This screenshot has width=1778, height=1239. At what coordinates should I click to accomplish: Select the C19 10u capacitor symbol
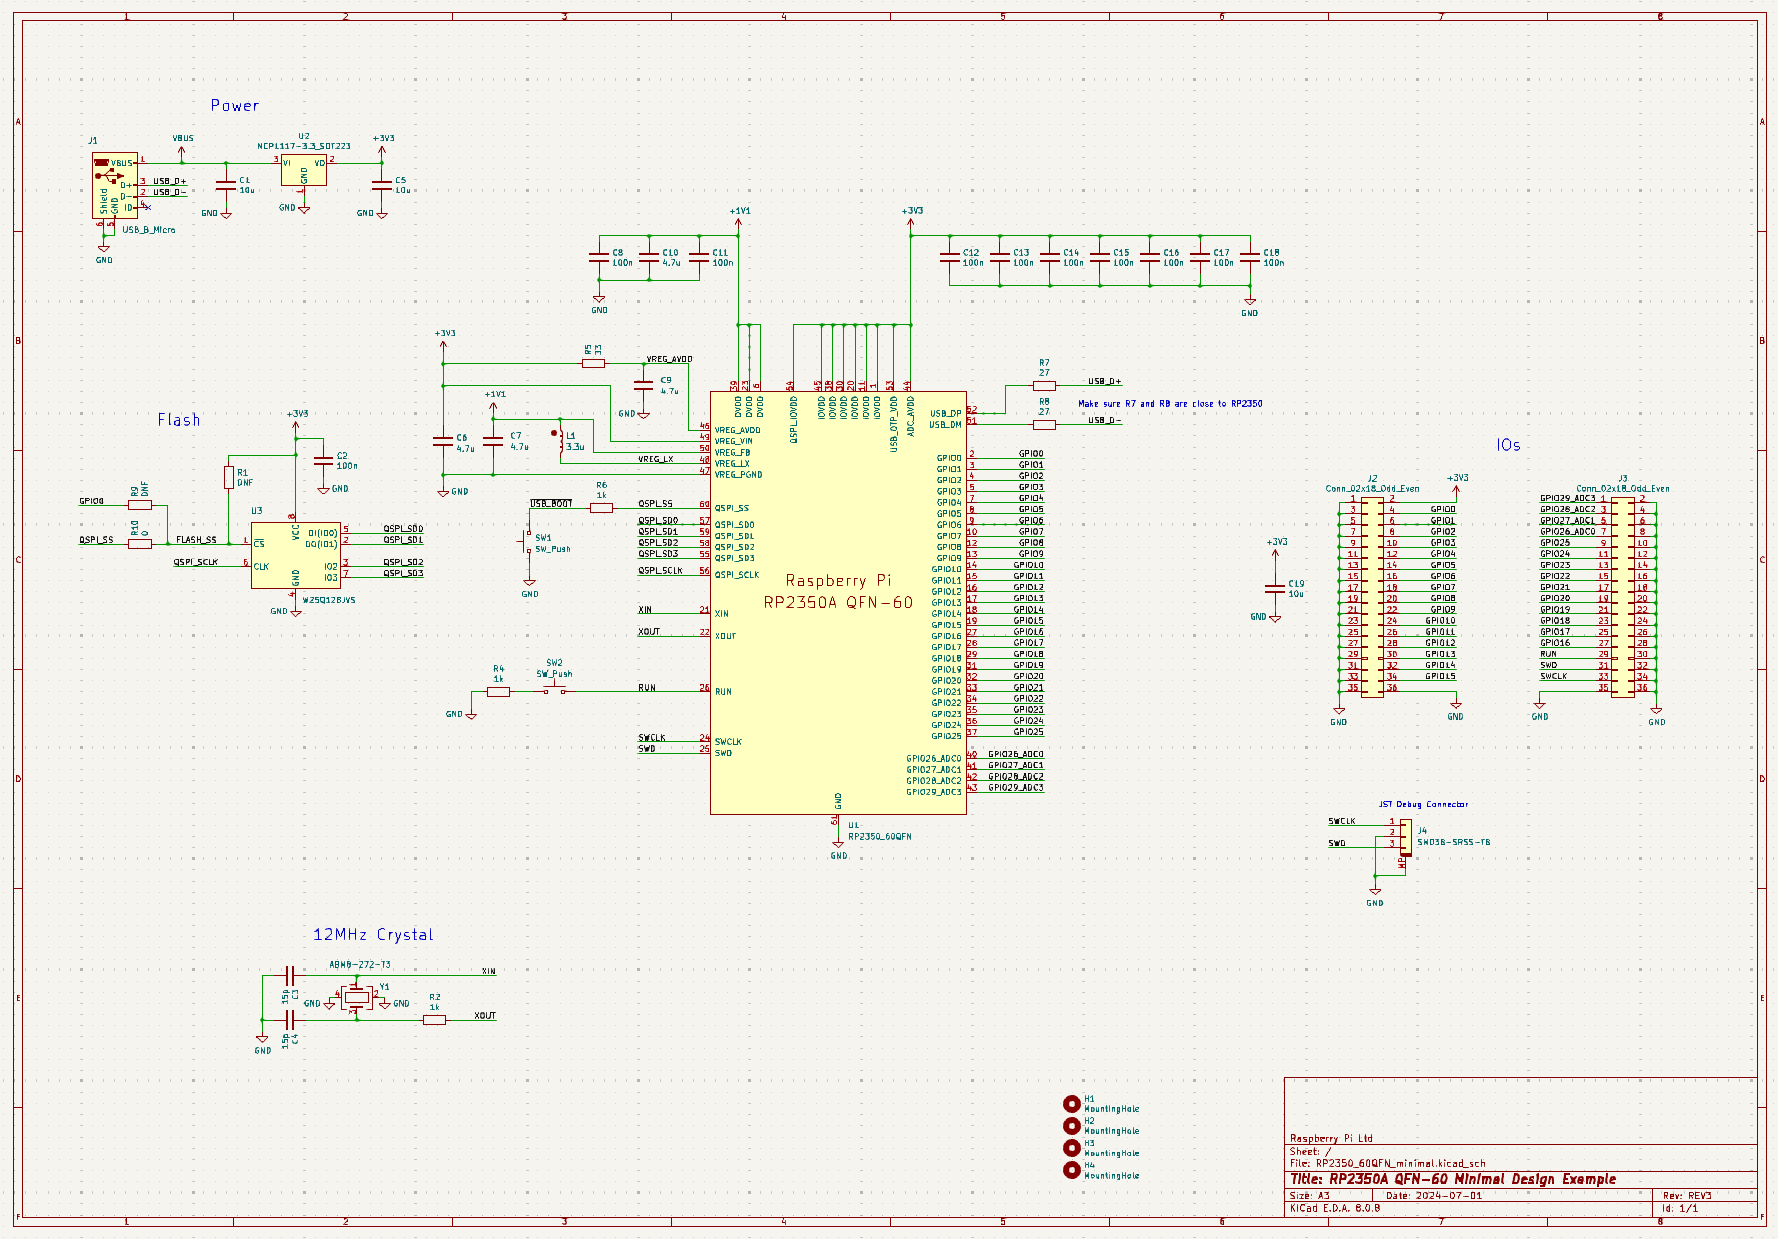tap(1274, 588)
